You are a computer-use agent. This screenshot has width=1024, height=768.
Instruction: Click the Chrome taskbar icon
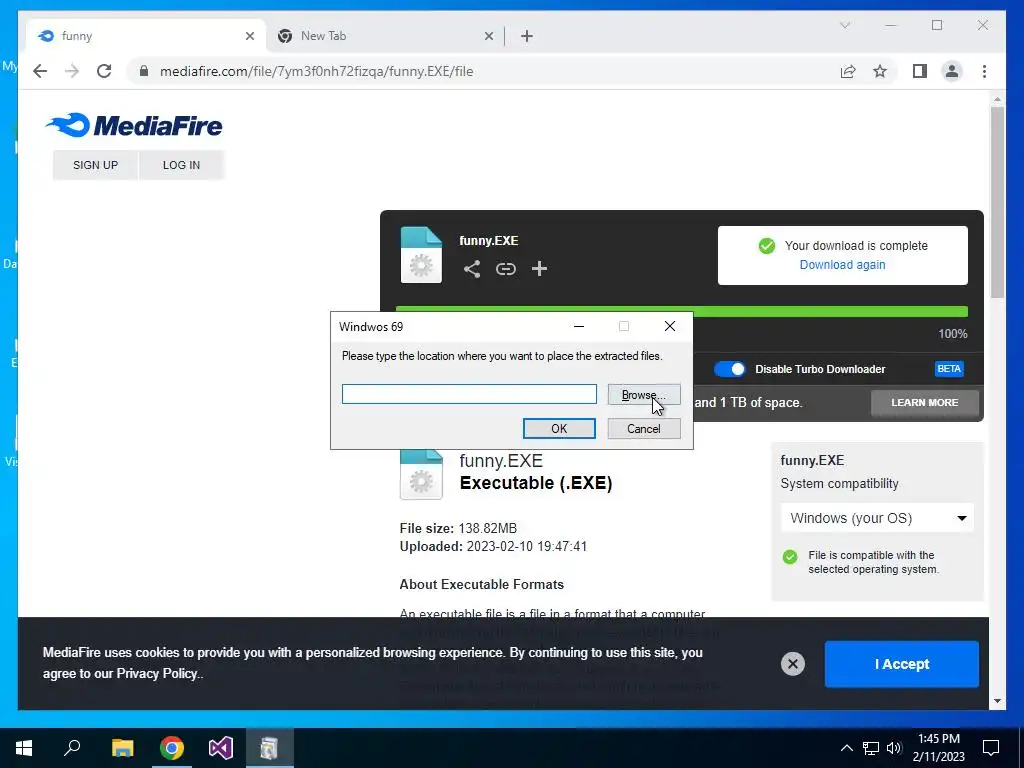pyautogui.click(x=172, y=748)
